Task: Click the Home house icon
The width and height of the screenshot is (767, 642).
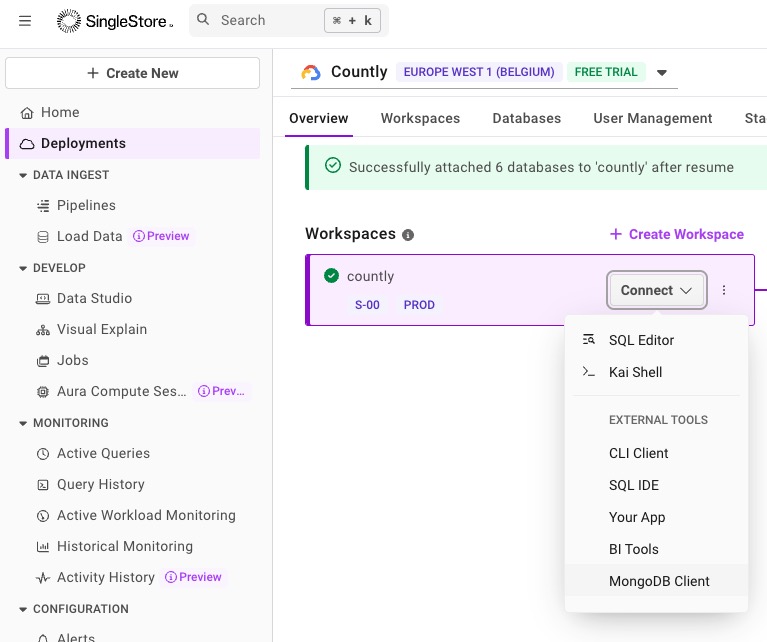Action: pos(27,113)
